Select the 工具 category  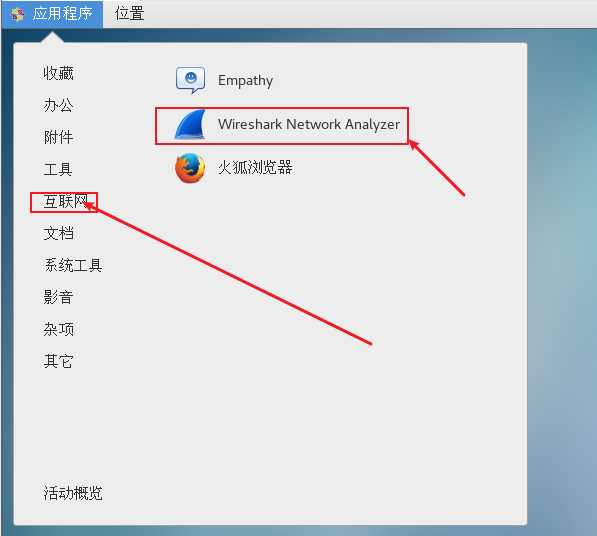tap(58, 169)
